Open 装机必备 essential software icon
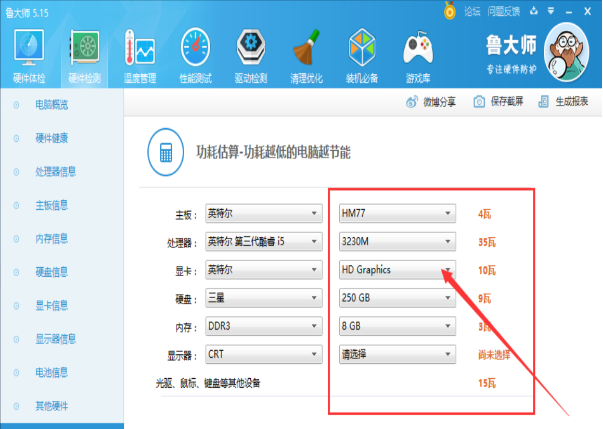 coord(361,52)
